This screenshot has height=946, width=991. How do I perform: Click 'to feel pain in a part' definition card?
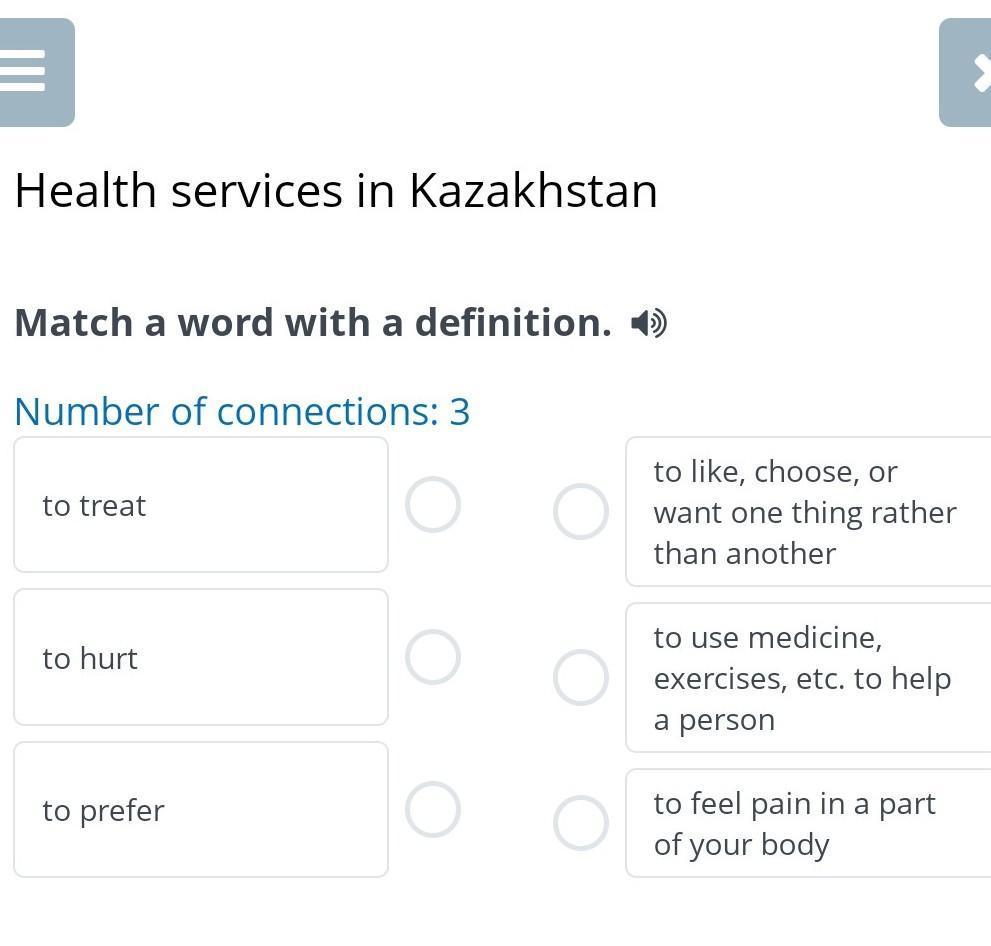point(805,824)
